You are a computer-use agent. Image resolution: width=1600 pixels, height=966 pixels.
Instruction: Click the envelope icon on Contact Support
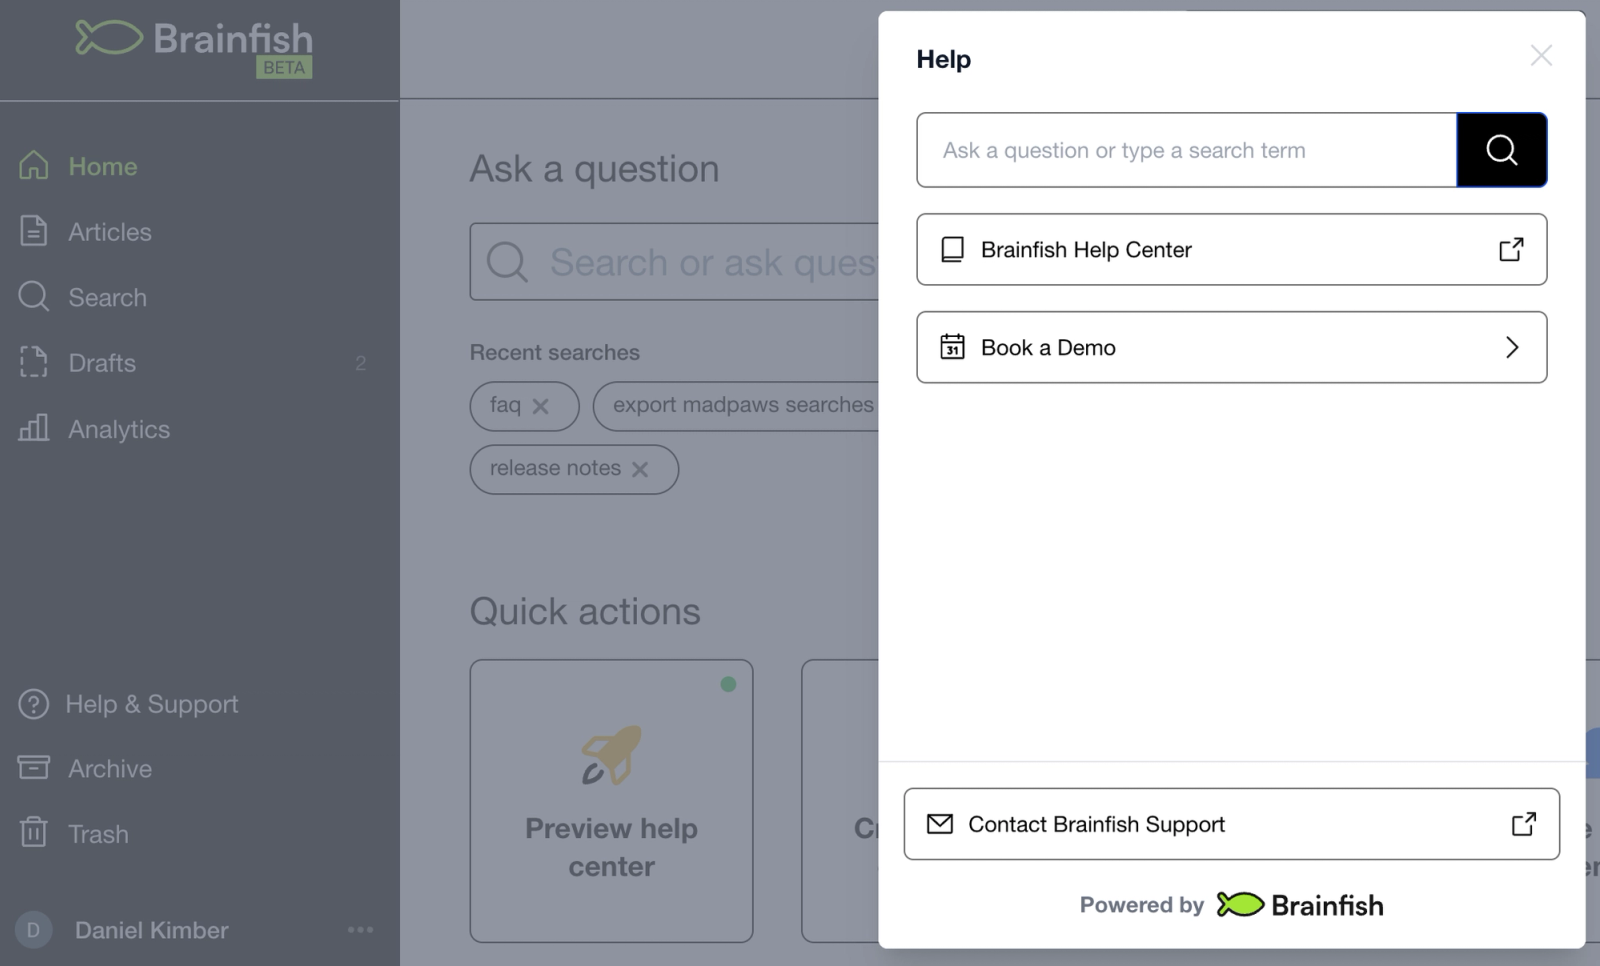coord(940,824)
